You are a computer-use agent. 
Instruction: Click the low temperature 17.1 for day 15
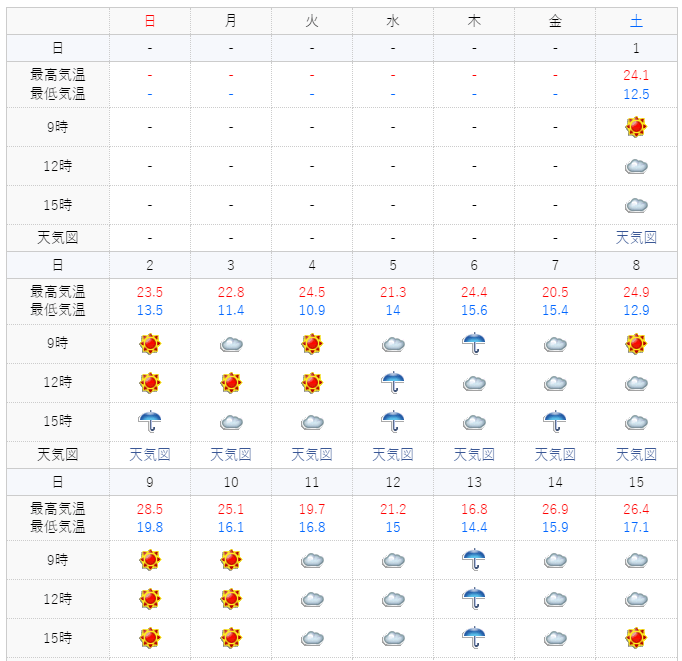(636, 527)
